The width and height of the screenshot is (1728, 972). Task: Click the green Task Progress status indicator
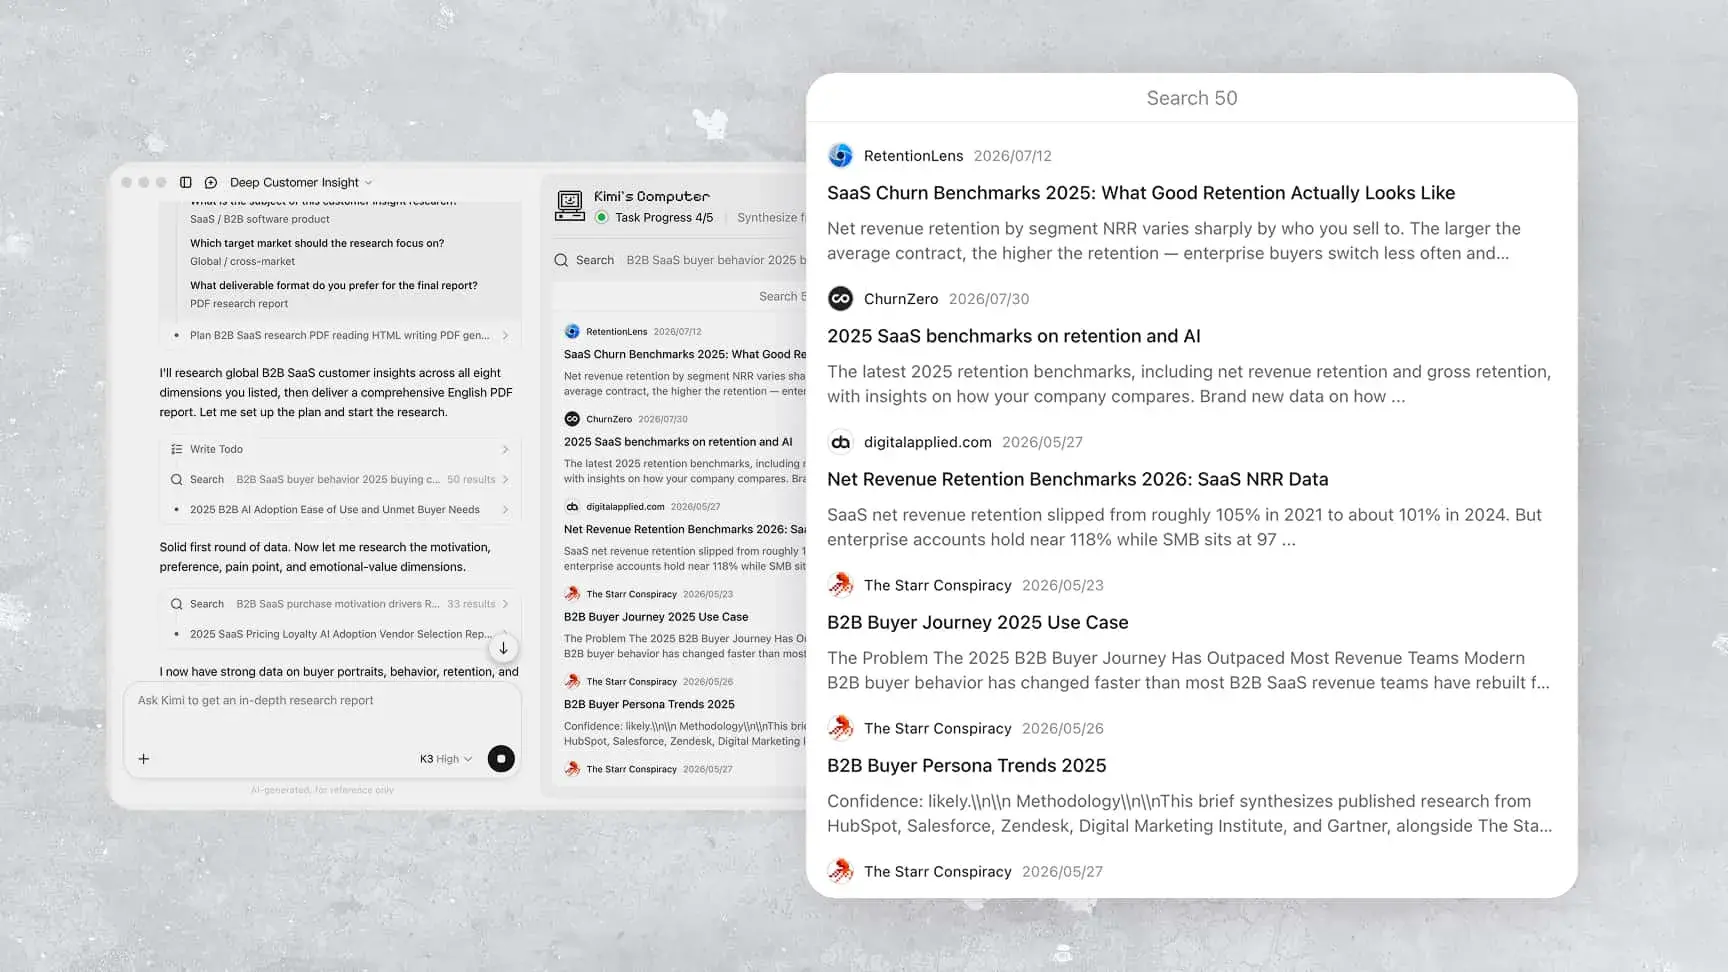pyautogui.click(x=602, y=217)
